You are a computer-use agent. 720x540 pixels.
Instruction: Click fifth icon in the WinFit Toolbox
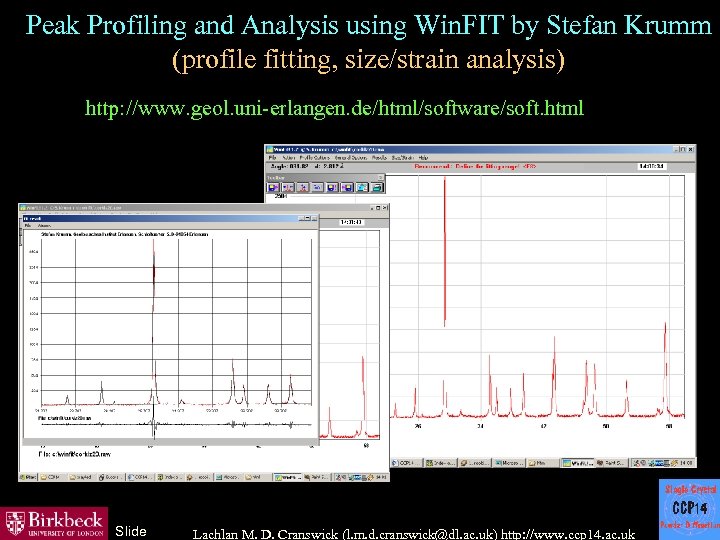(332, 187)
